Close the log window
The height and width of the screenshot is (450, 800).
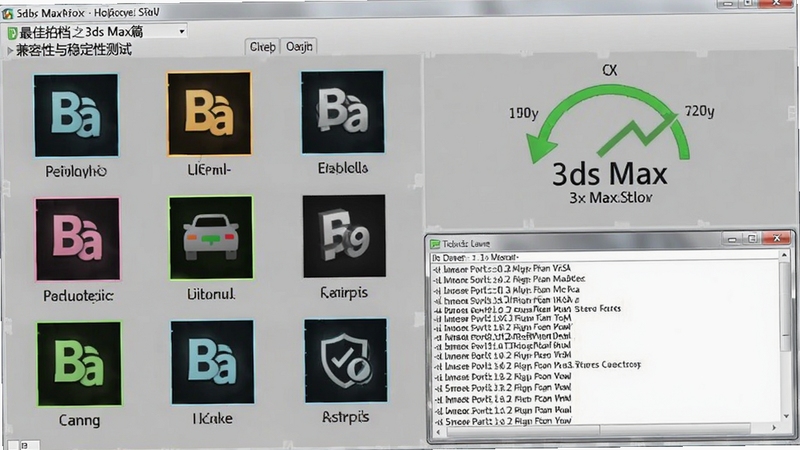tap(777, 238)
